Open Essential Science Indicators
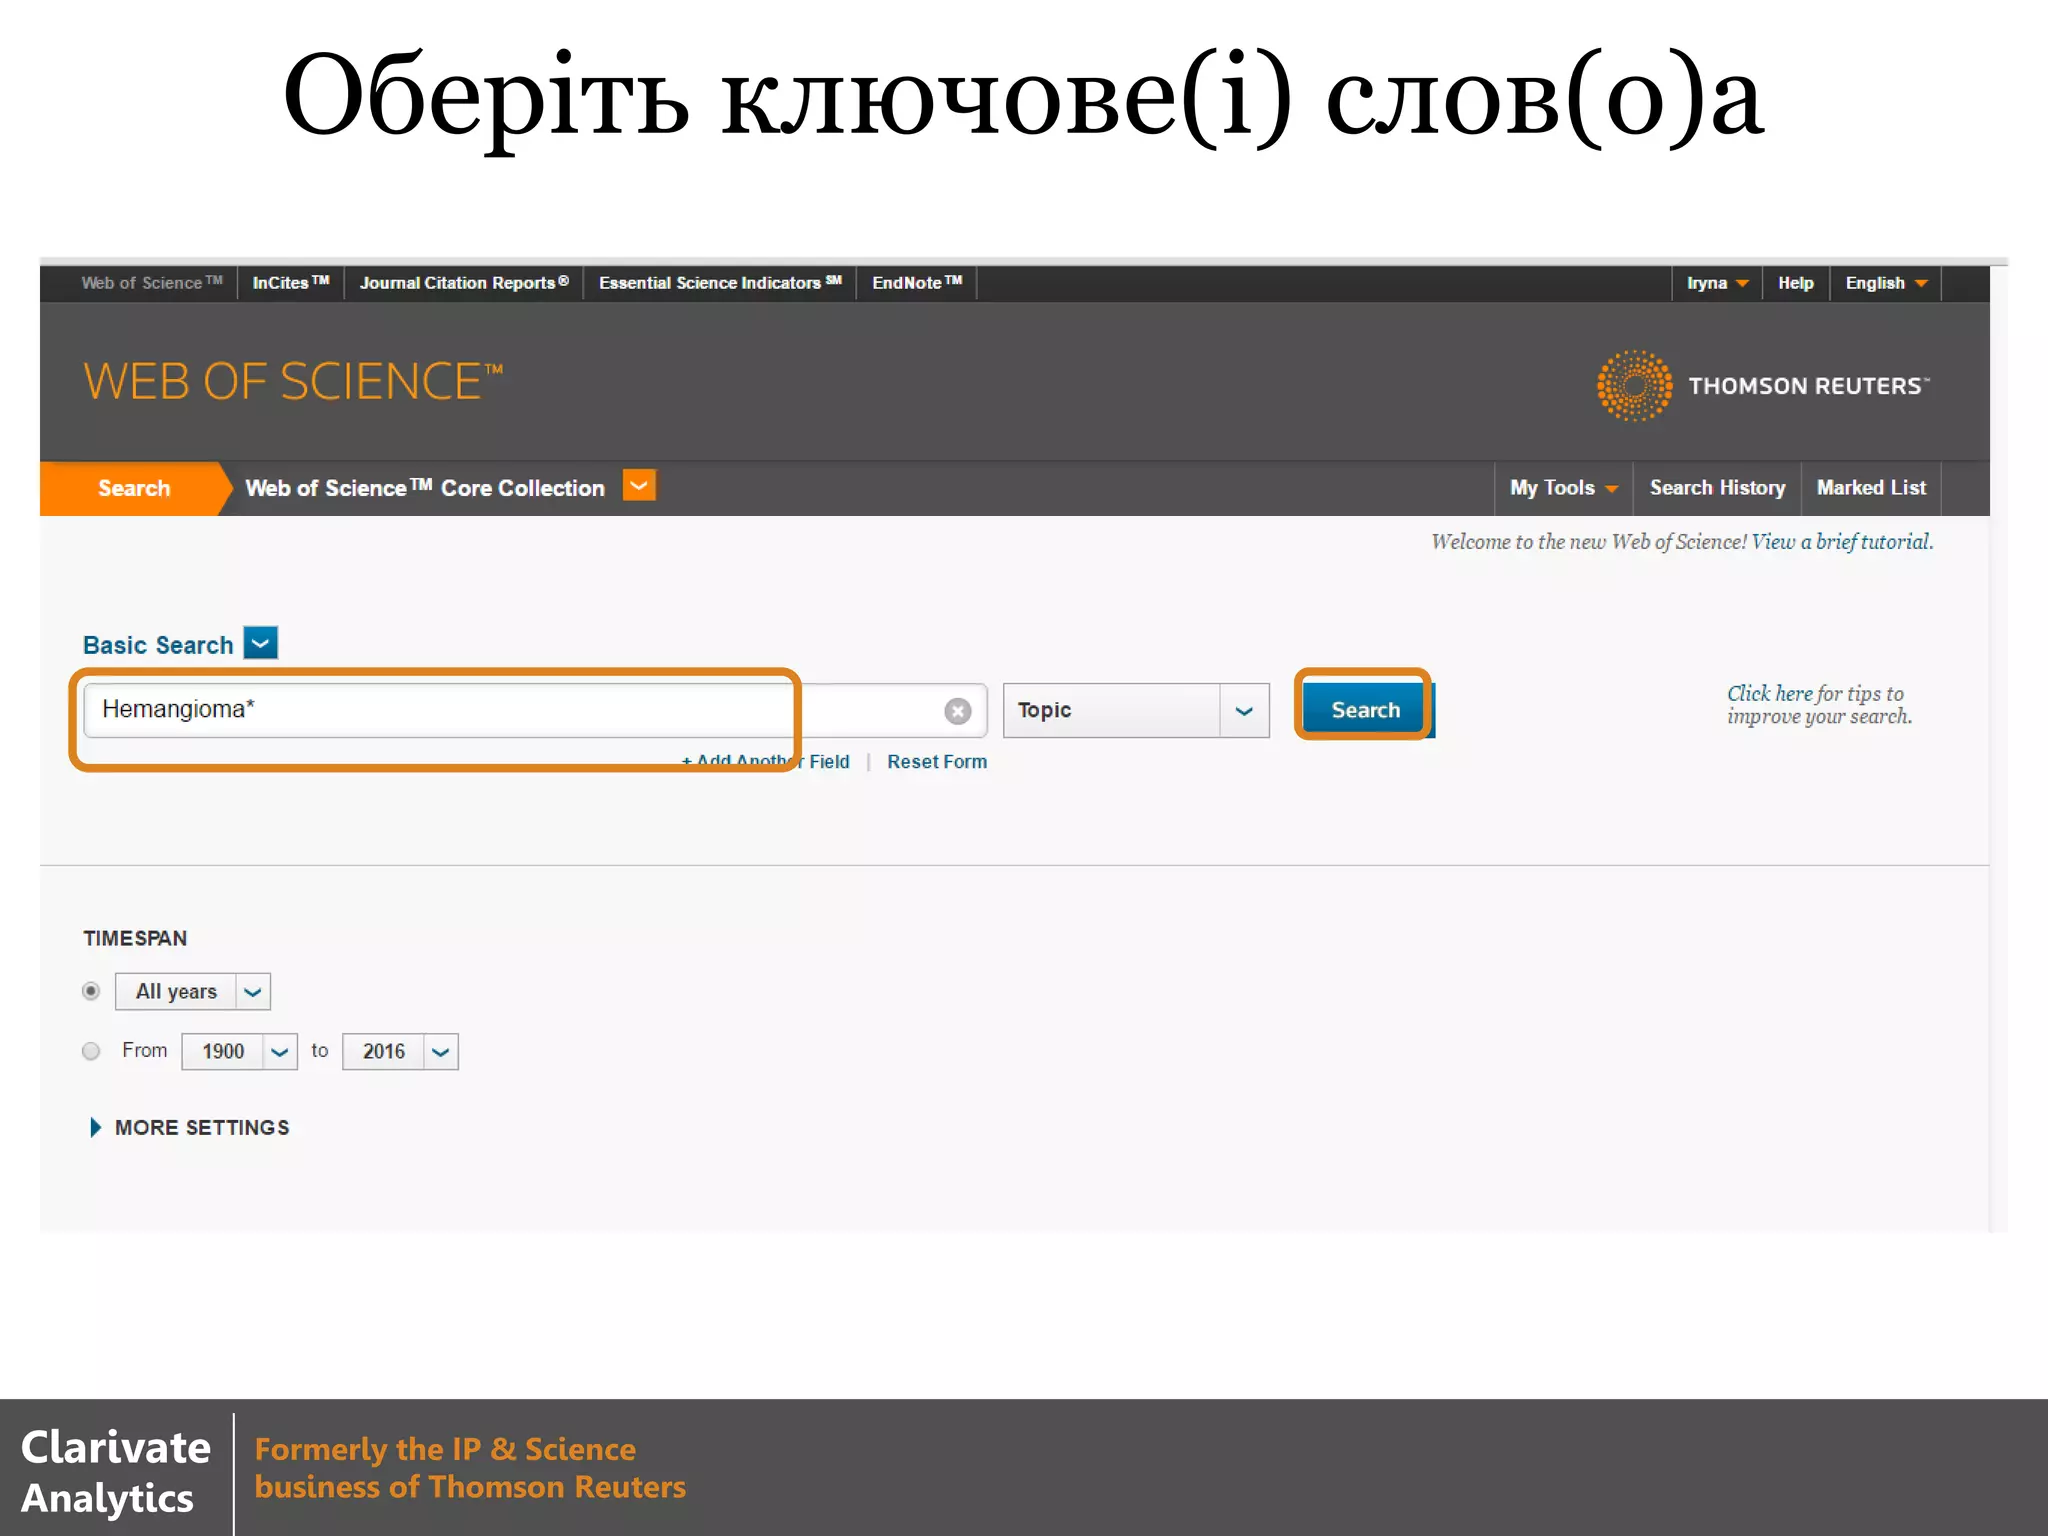This screenshot has width=2048, height=1536. (x=720, y=283)
